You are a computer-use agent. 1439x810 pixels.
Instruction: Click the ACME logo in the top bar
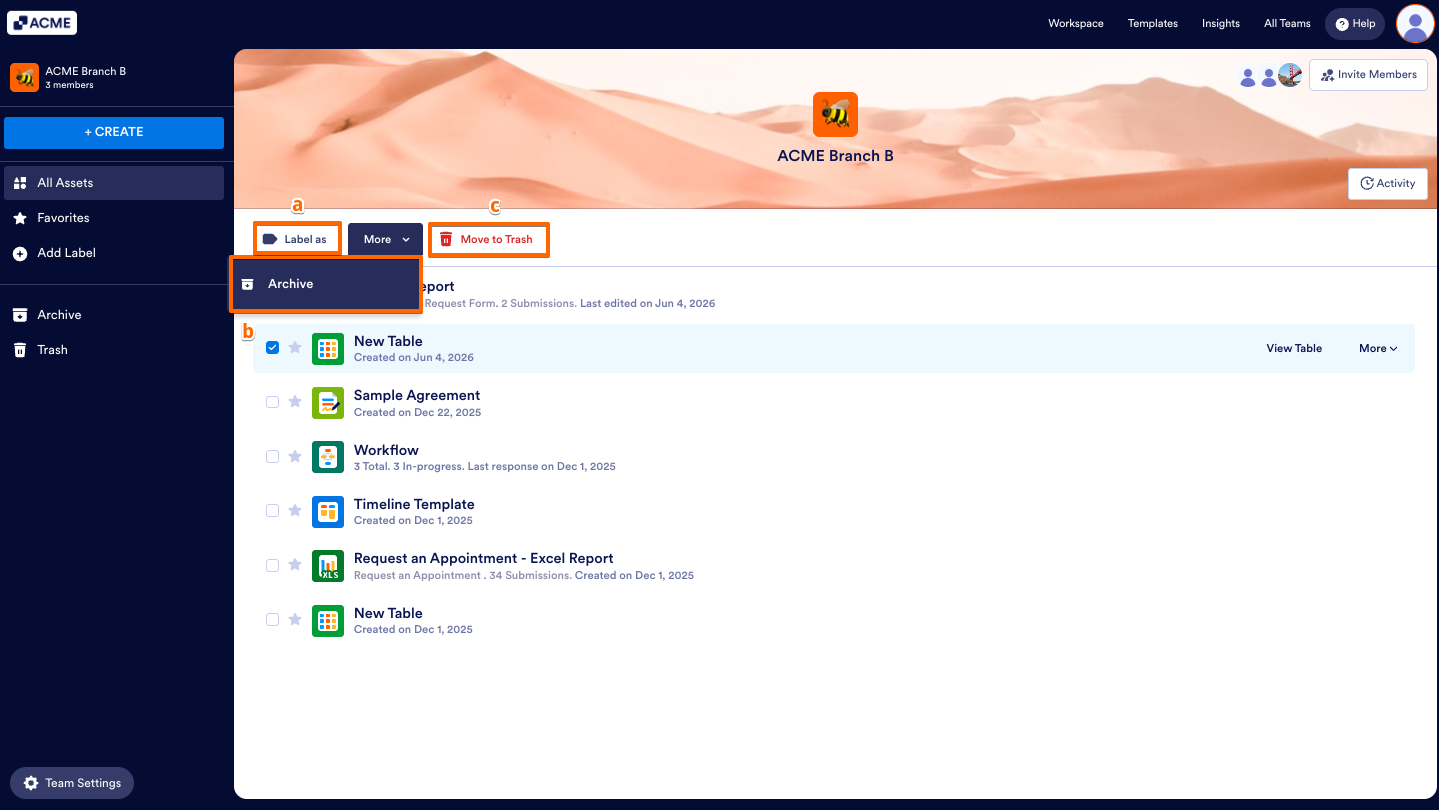(42, 23)
